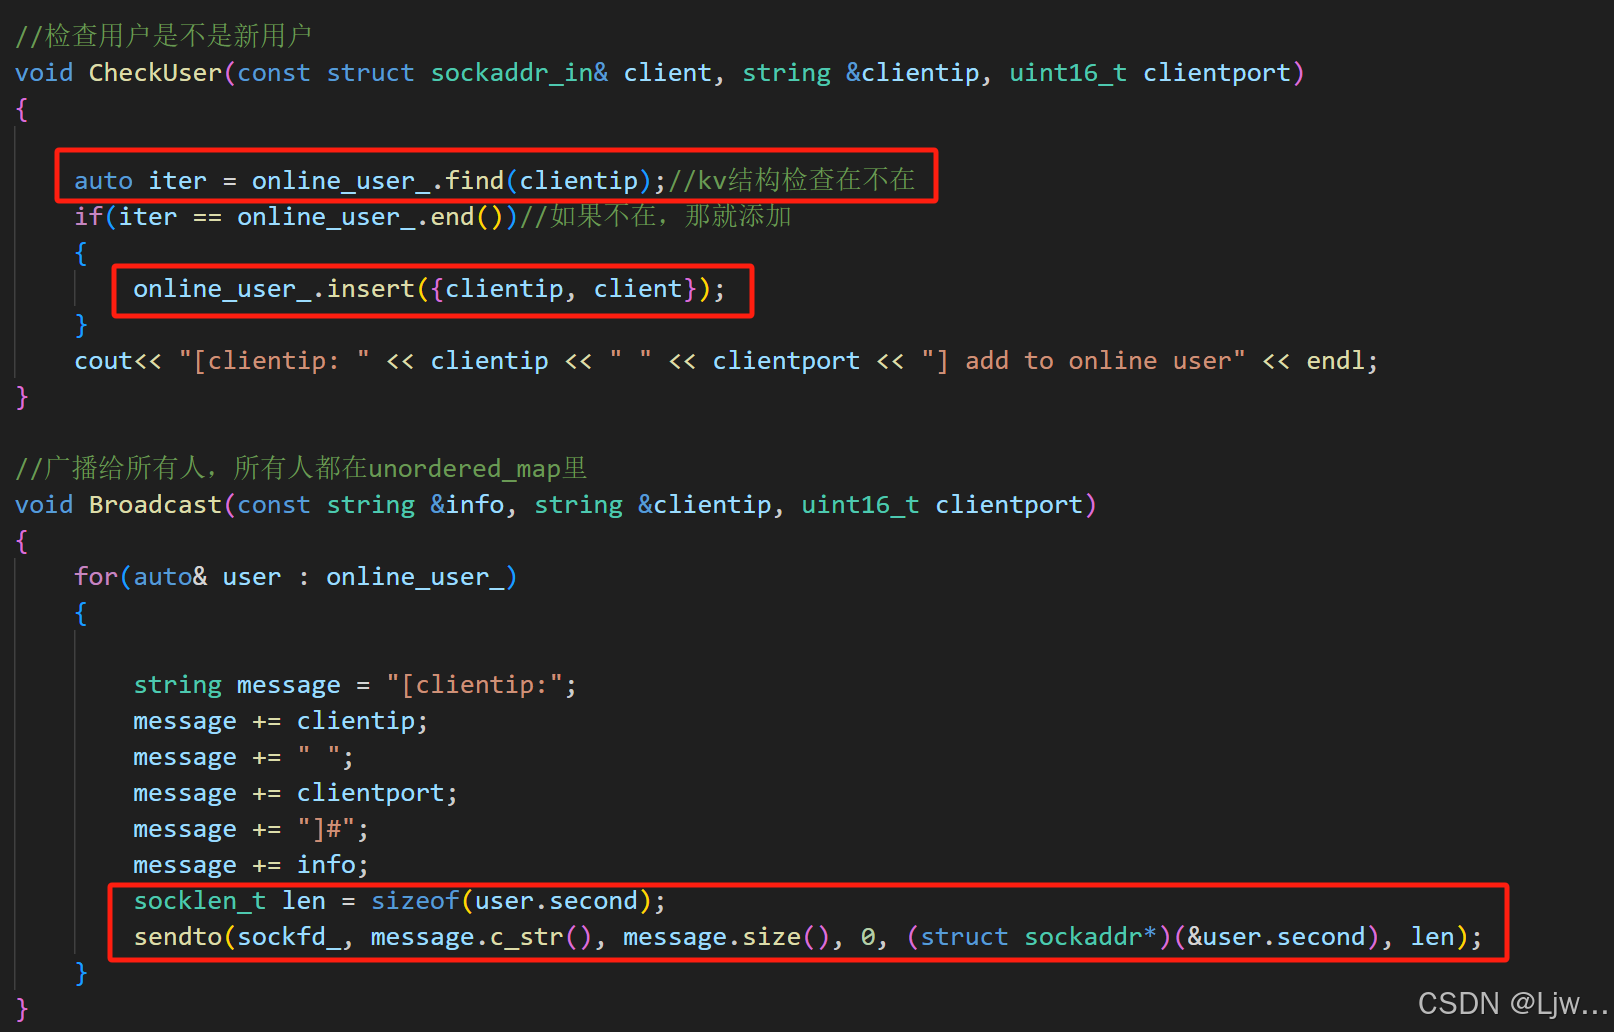Click the CSDN @Ljw watermark text
Viewport: 1614px width, 1032px height.
[x=1511, y=1003]
